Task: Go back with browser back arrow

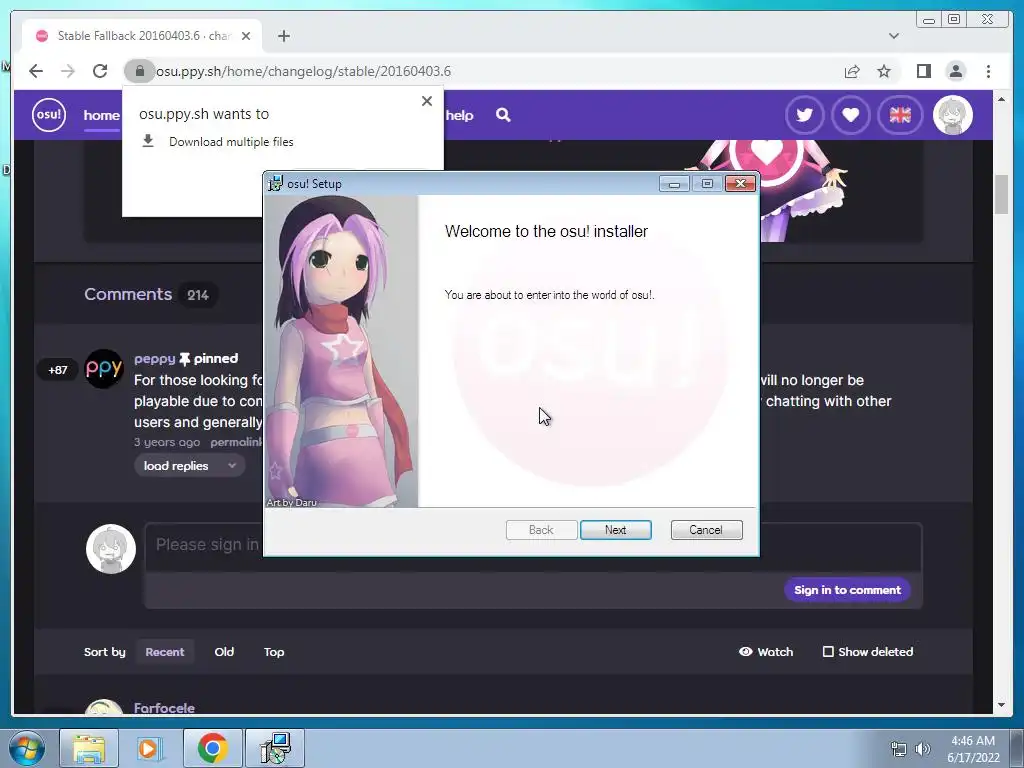Action: [36, 71]
